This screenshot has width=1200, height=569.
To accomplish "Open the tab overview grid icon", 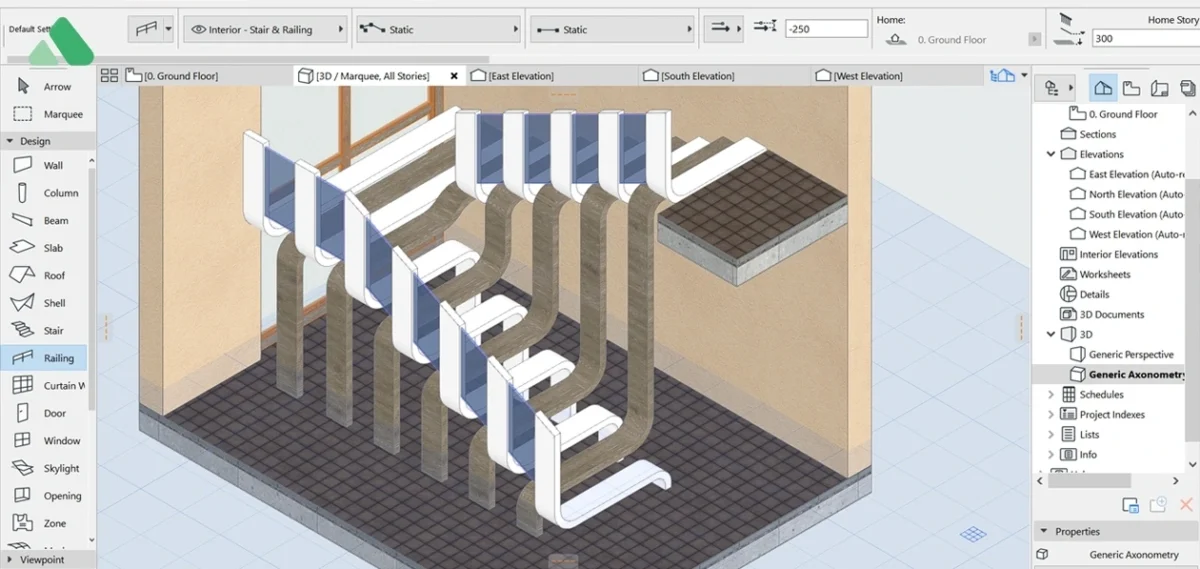I will point(109,76).
